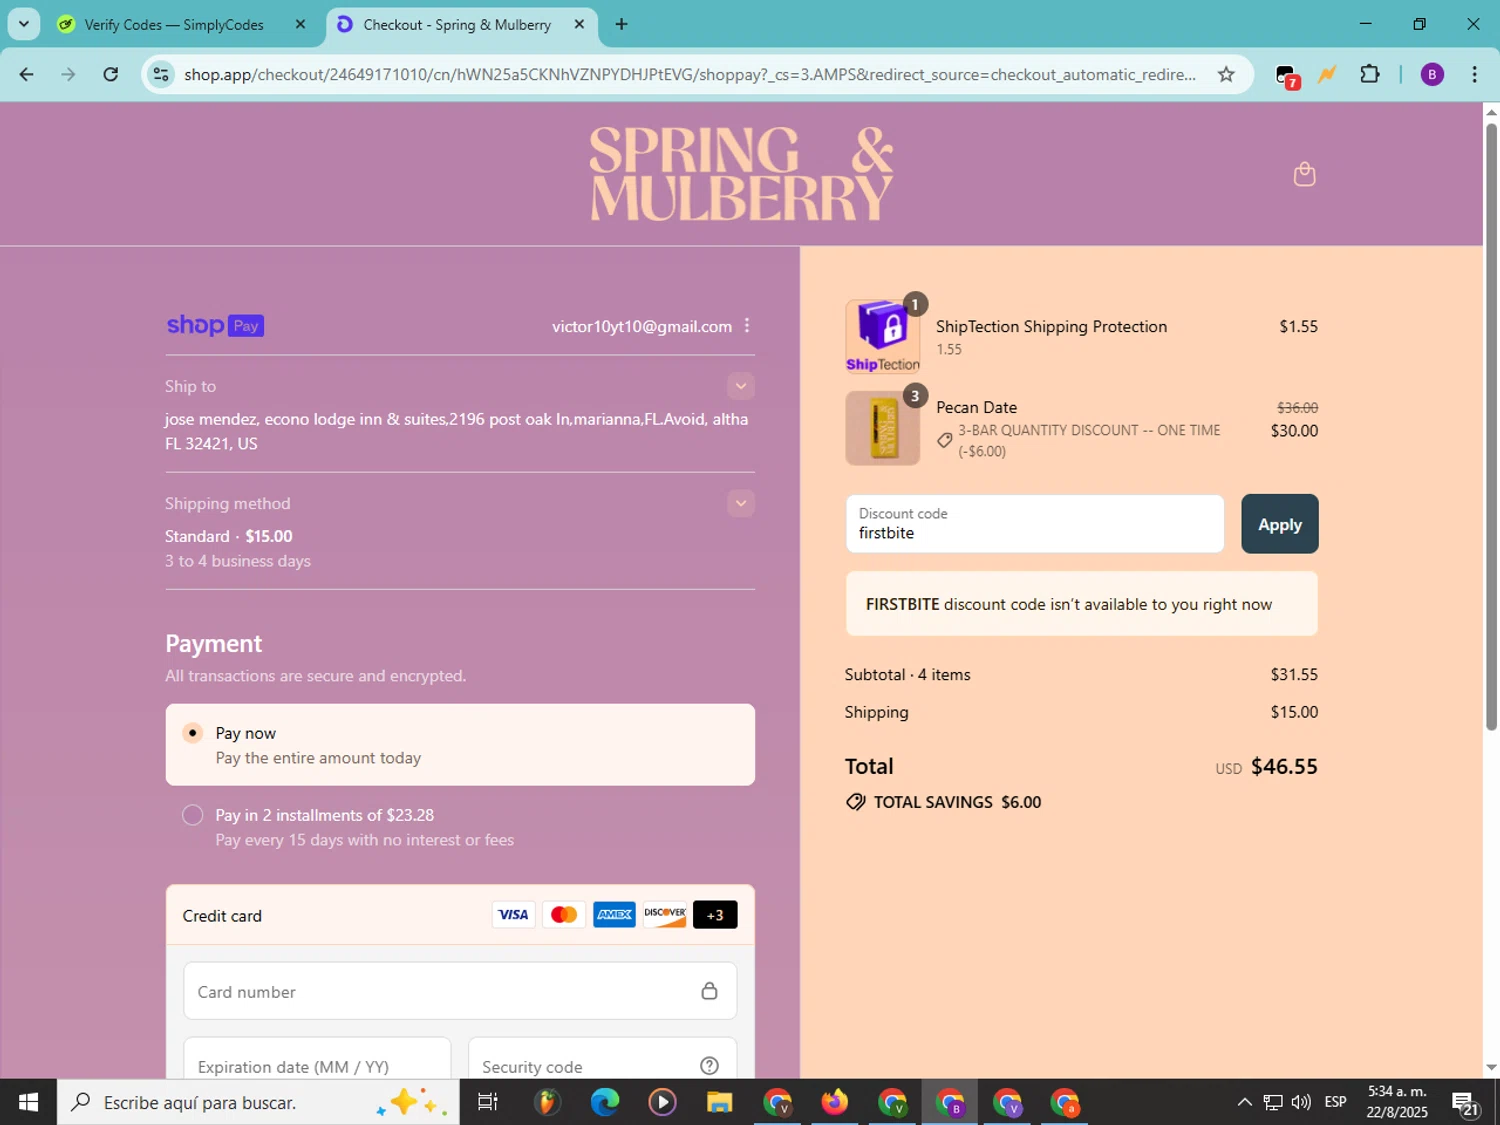Launch Microsoft Edge from taskbar
Viewport: 1500px width, 1125px height.
(x=604, y=1102)
